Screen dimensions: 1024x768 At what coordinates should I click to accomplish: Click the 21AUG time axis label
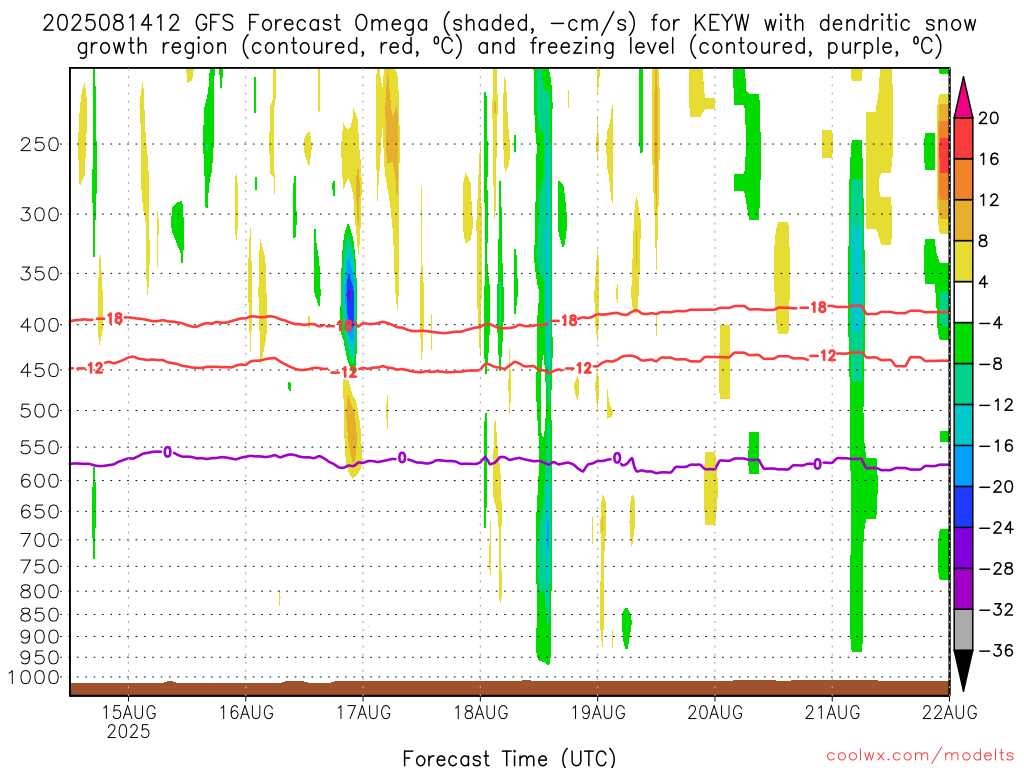pos(833,712)
